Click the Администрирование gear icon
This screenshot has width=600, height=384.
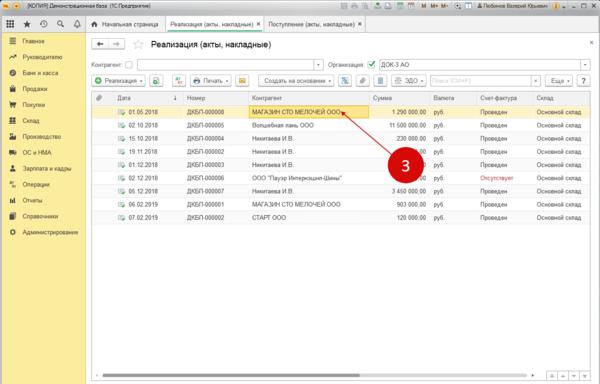[13, 232]
